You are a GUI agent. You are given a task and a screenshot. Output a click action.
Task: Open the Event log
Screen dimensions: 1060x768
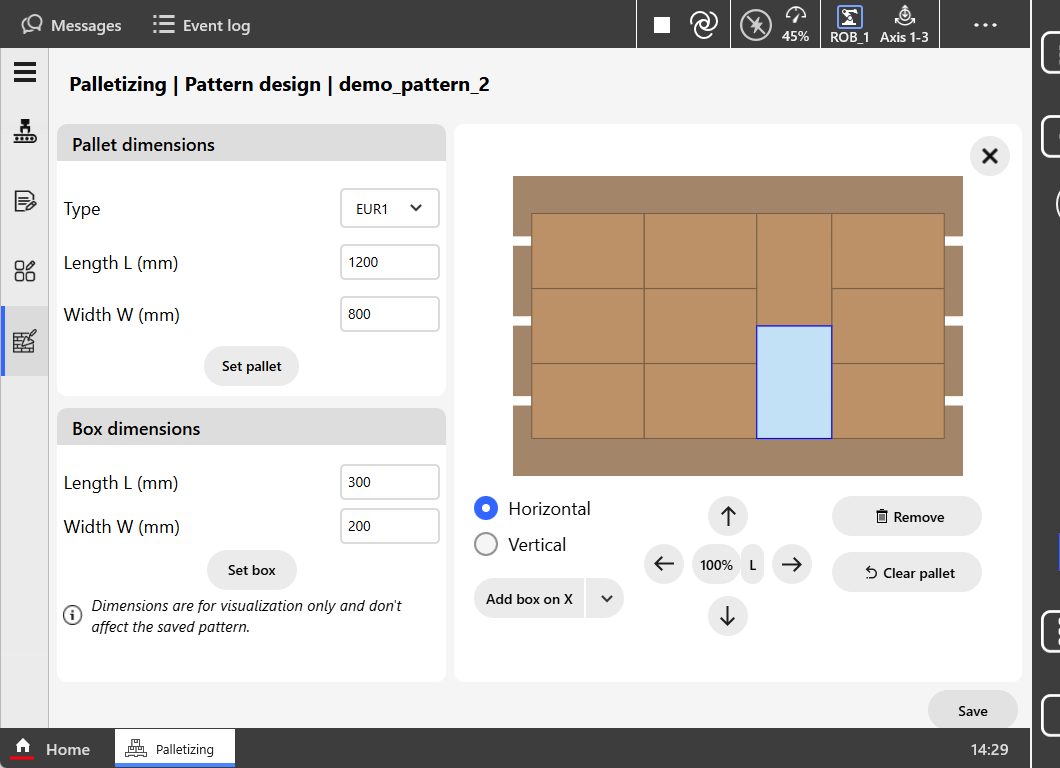(x=201, y=25)
